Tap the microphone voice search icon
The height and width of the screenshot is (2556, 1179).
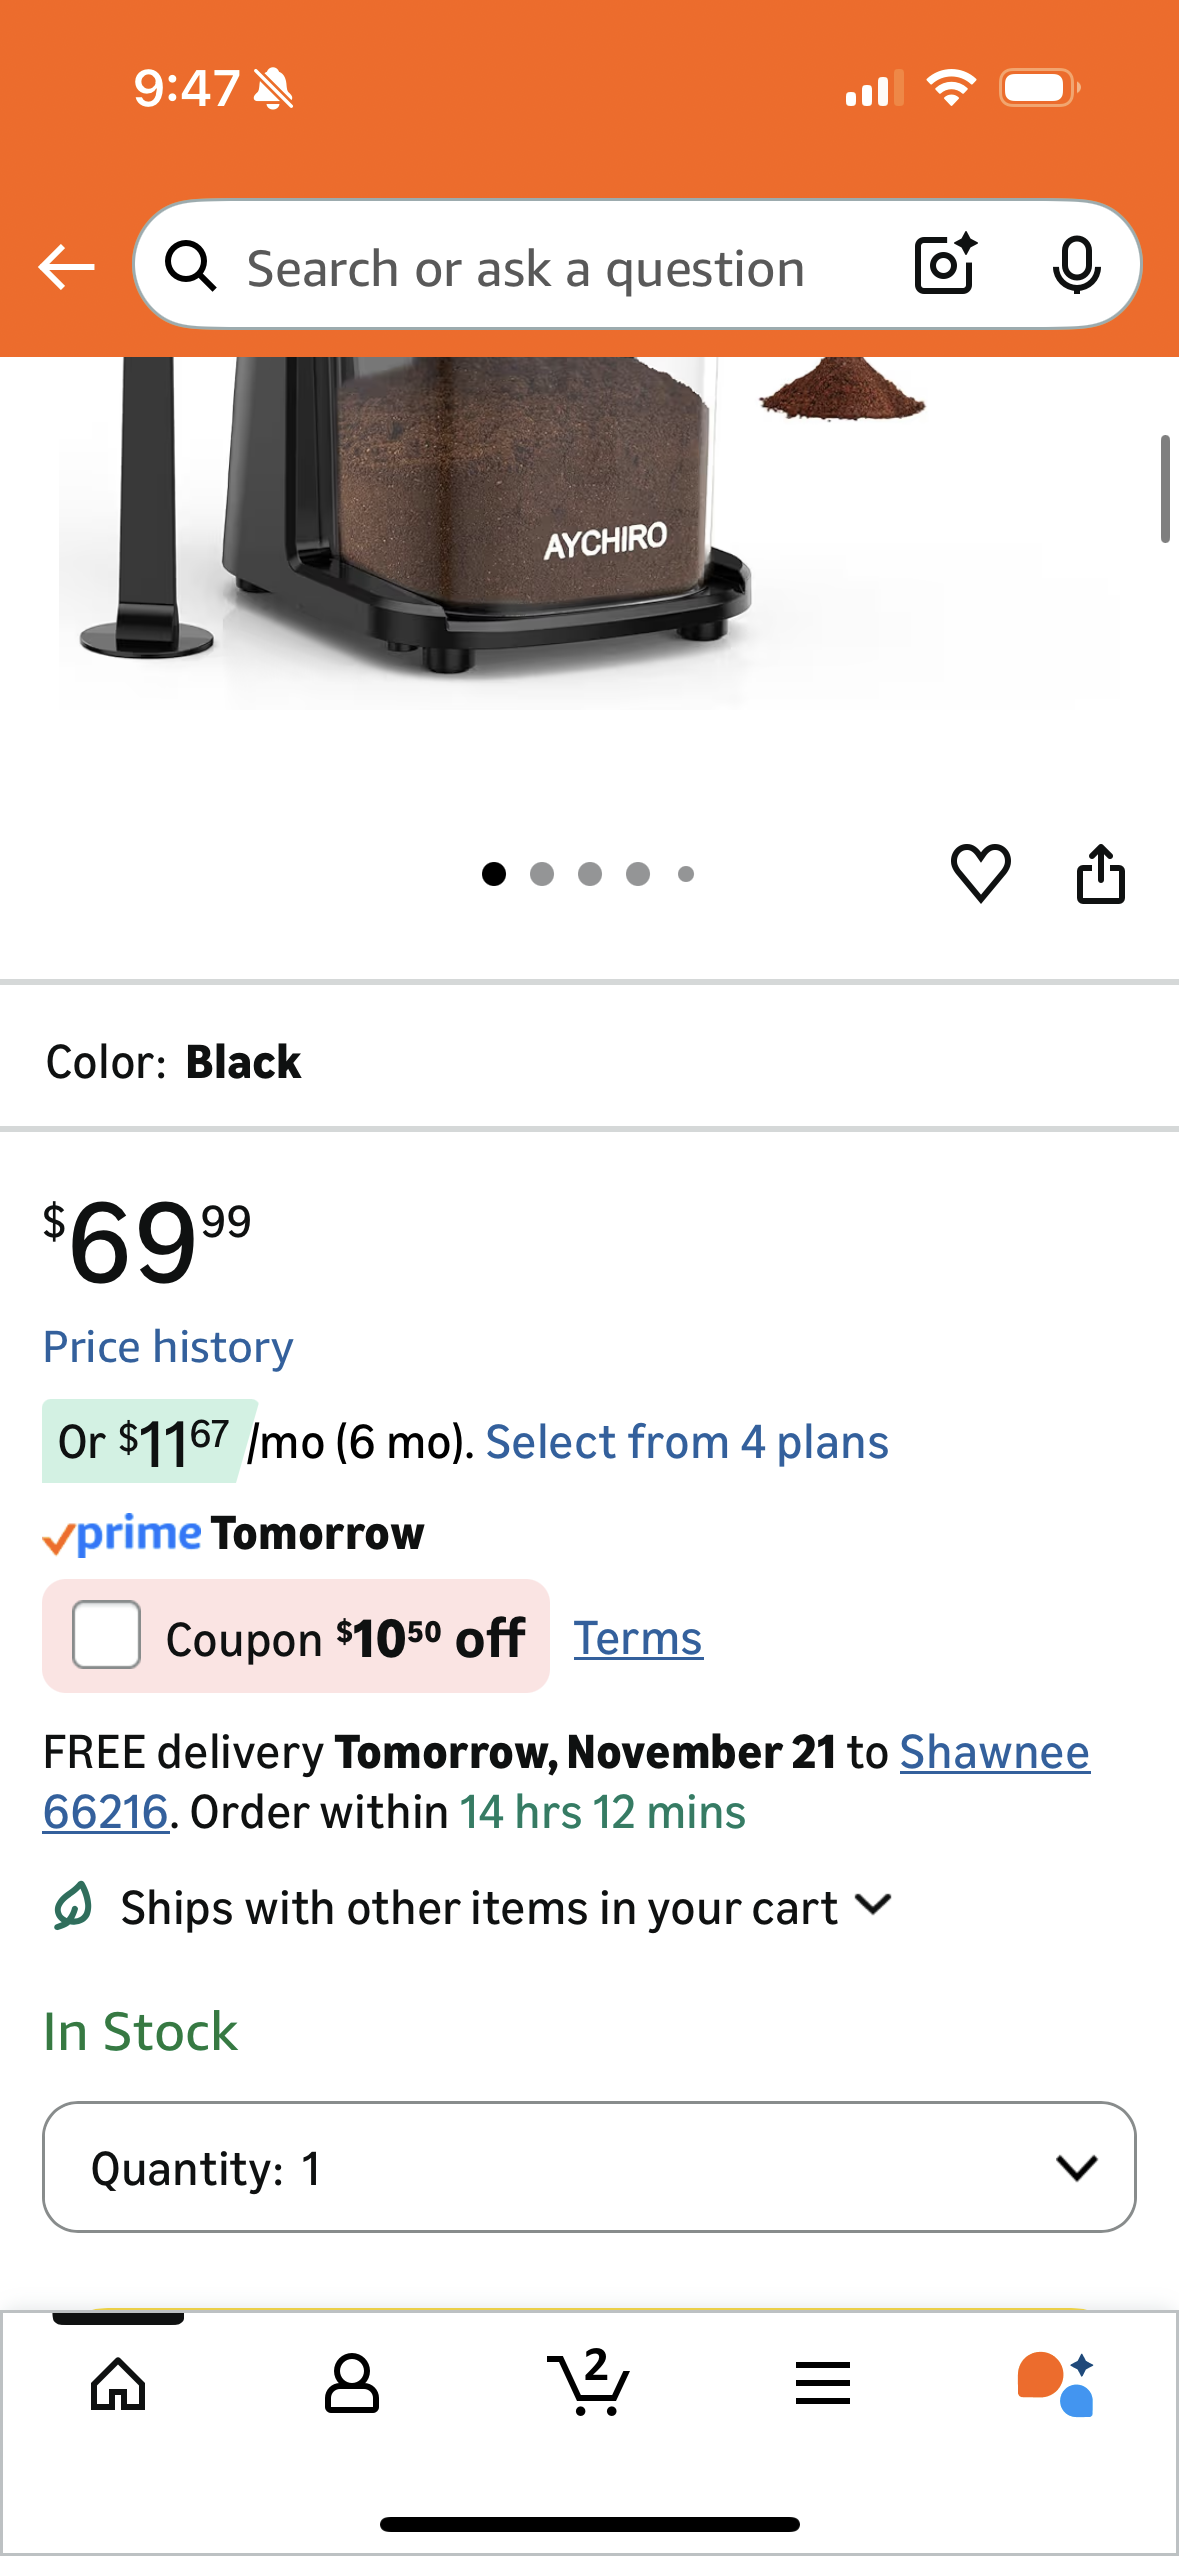pos(1076,266)
